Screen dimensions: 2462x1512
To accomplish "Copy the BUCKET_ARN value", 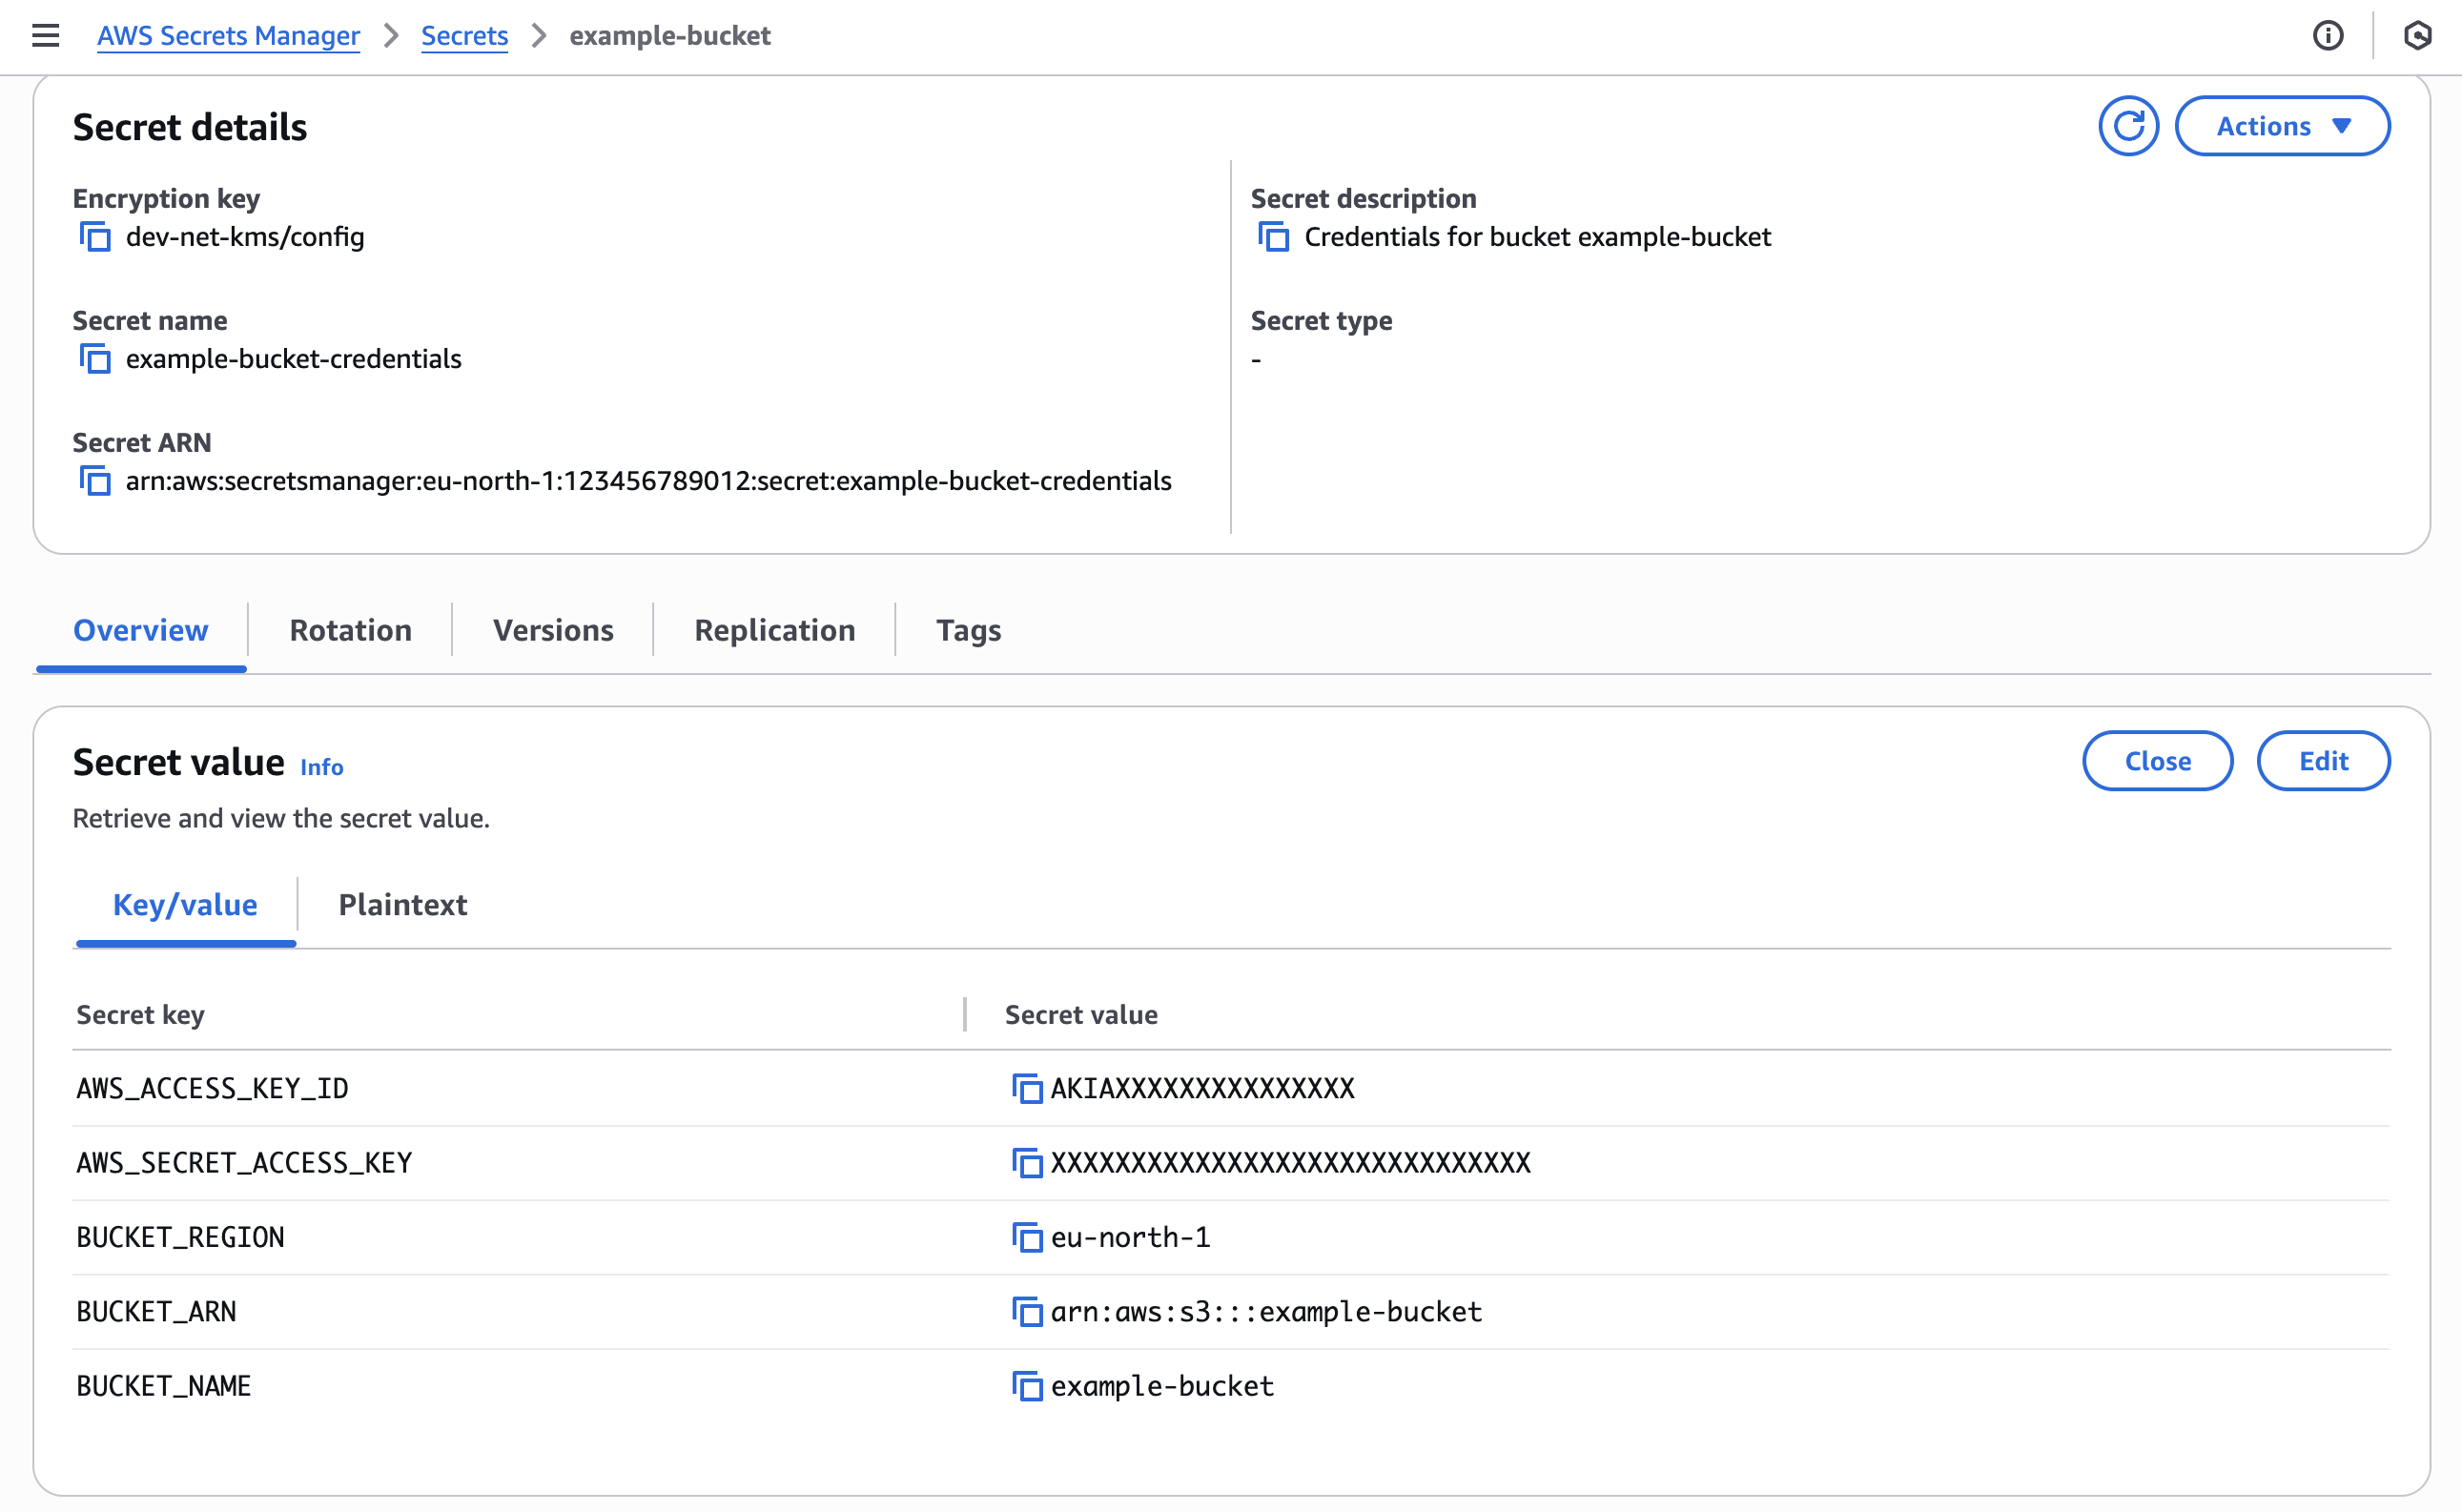I will [1026, 1311].
